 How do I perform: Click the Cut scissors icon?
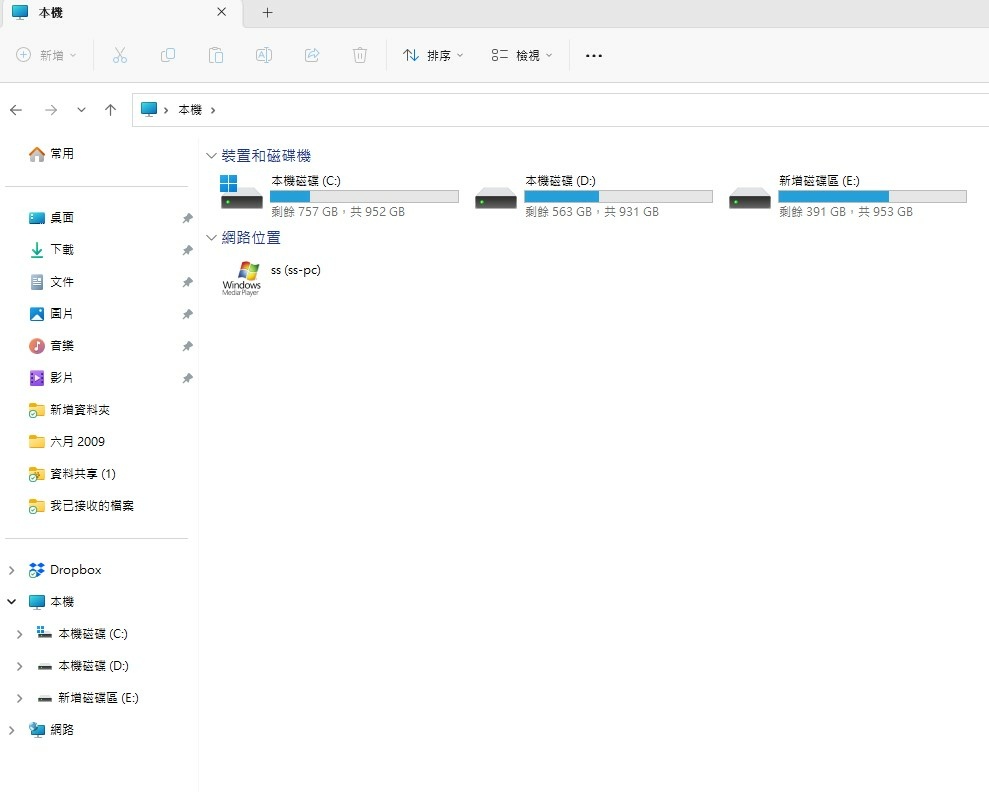point(120,55)
